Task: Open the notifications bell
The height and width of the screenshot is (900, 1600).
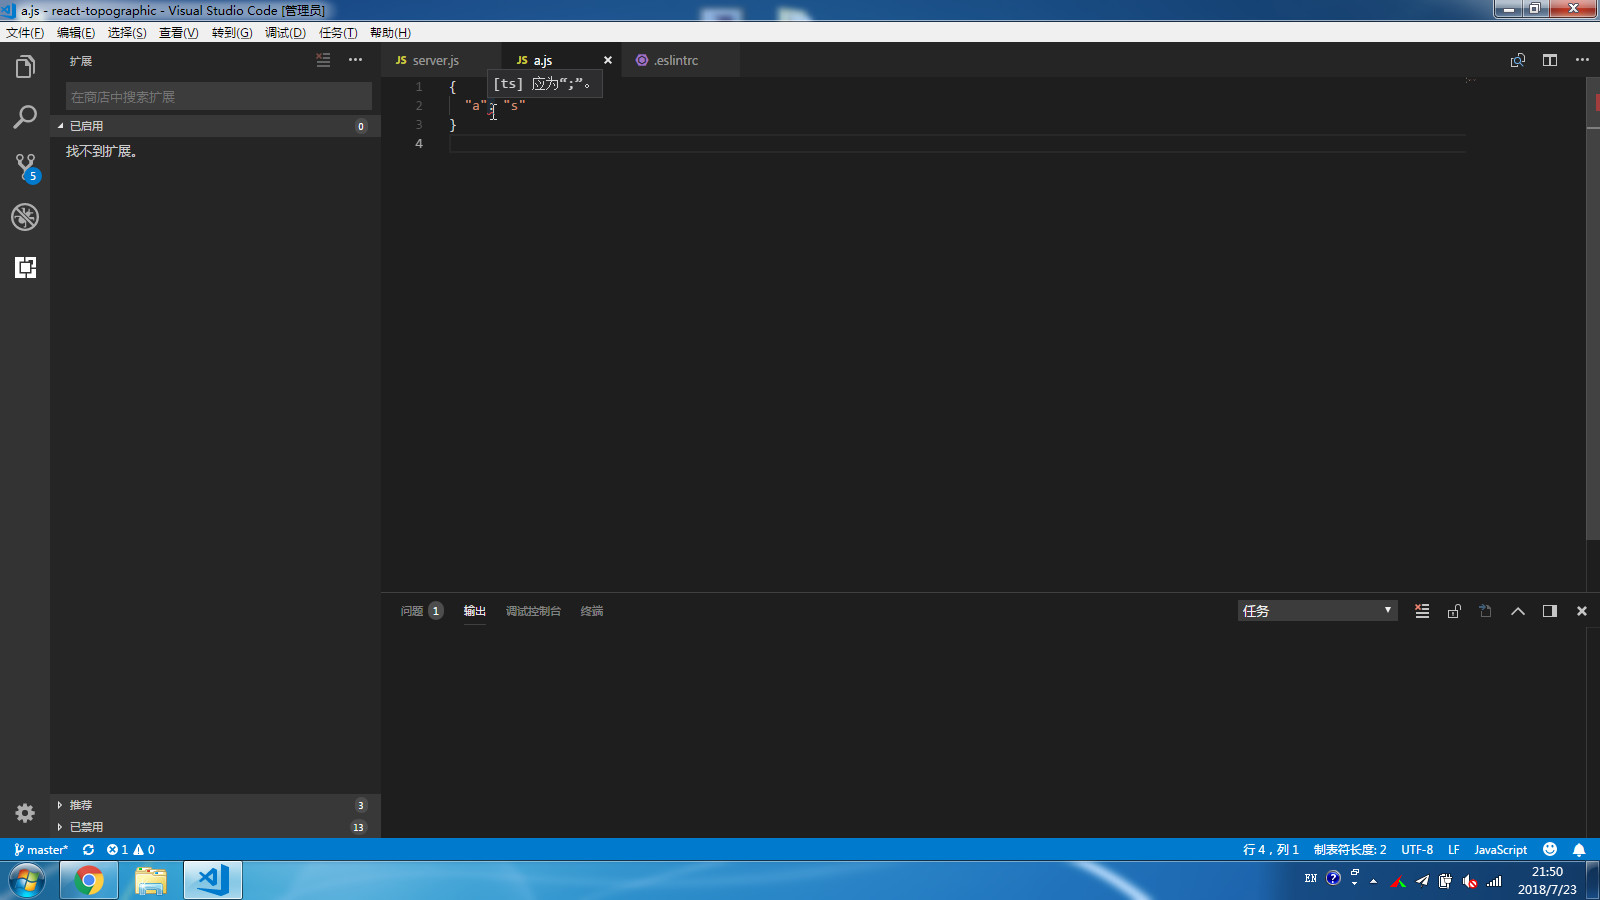Action: [x=1578, y=849]
